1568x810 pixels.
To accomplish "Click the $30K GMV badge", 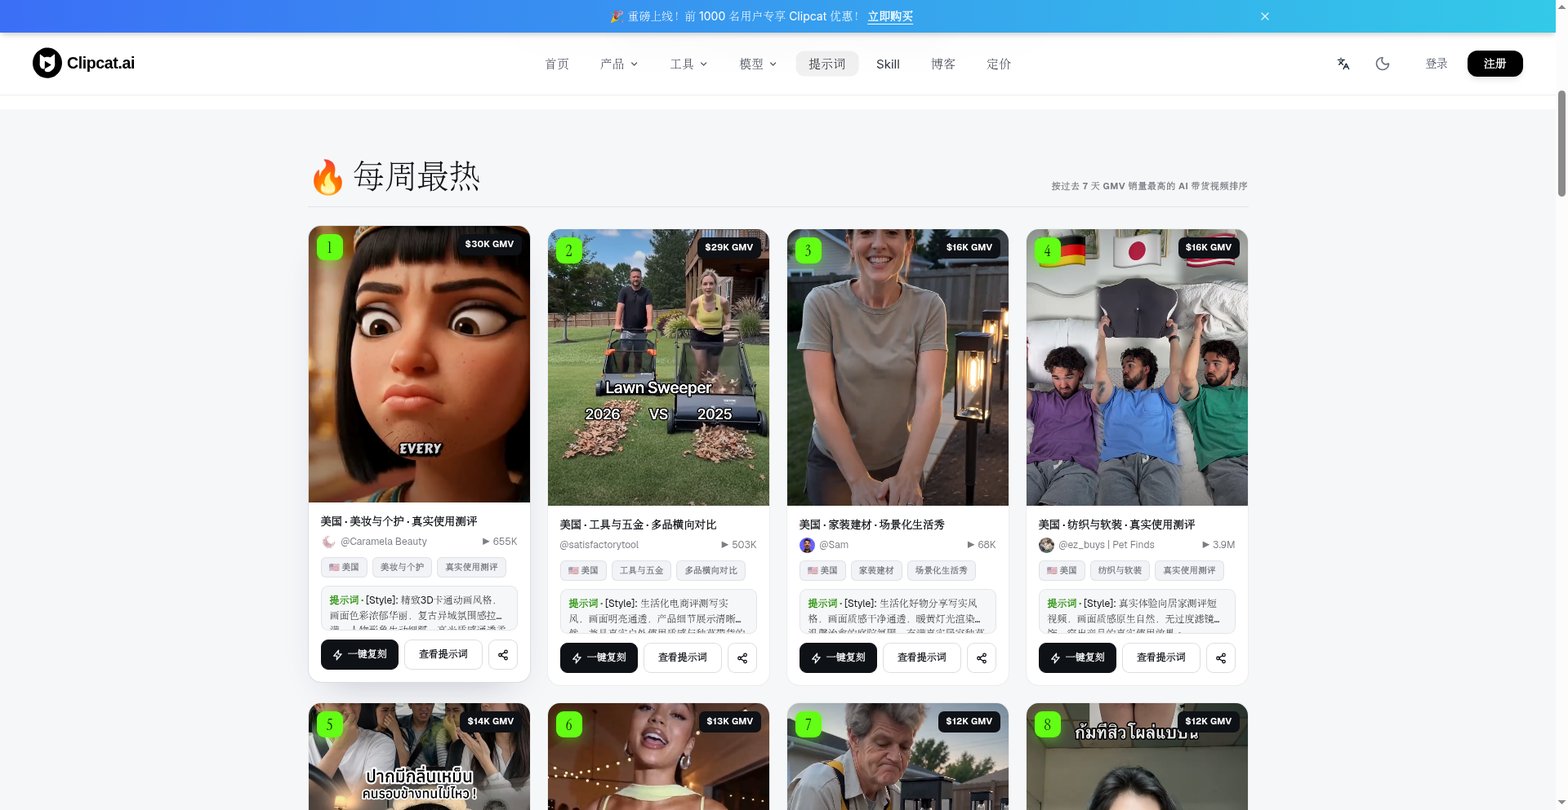I will 489,244.
